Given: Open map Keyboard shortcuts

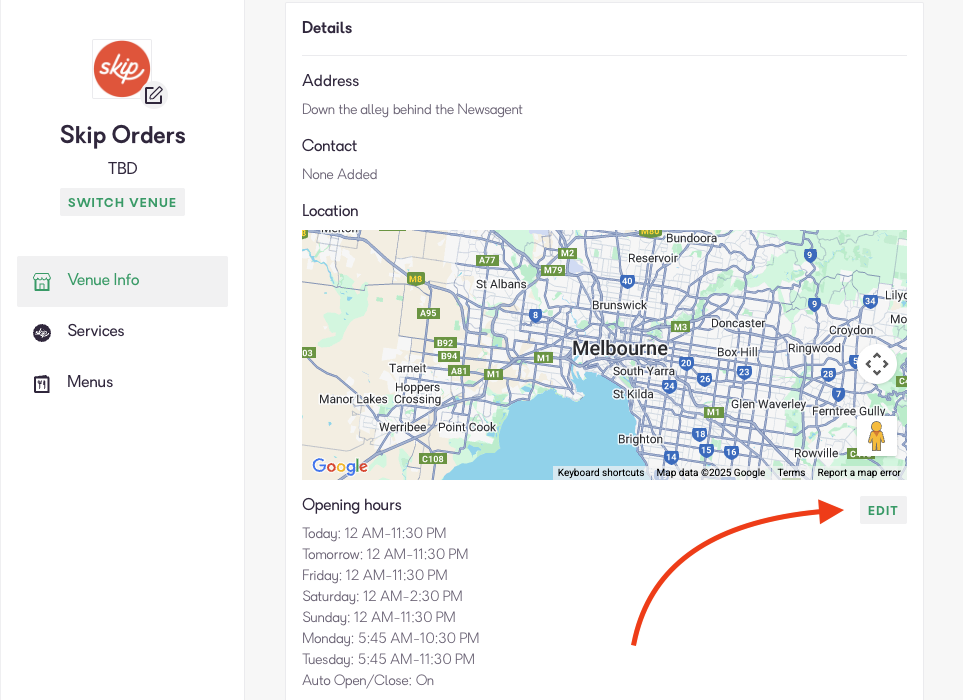Looking at the screenshot, I should 600,473.
